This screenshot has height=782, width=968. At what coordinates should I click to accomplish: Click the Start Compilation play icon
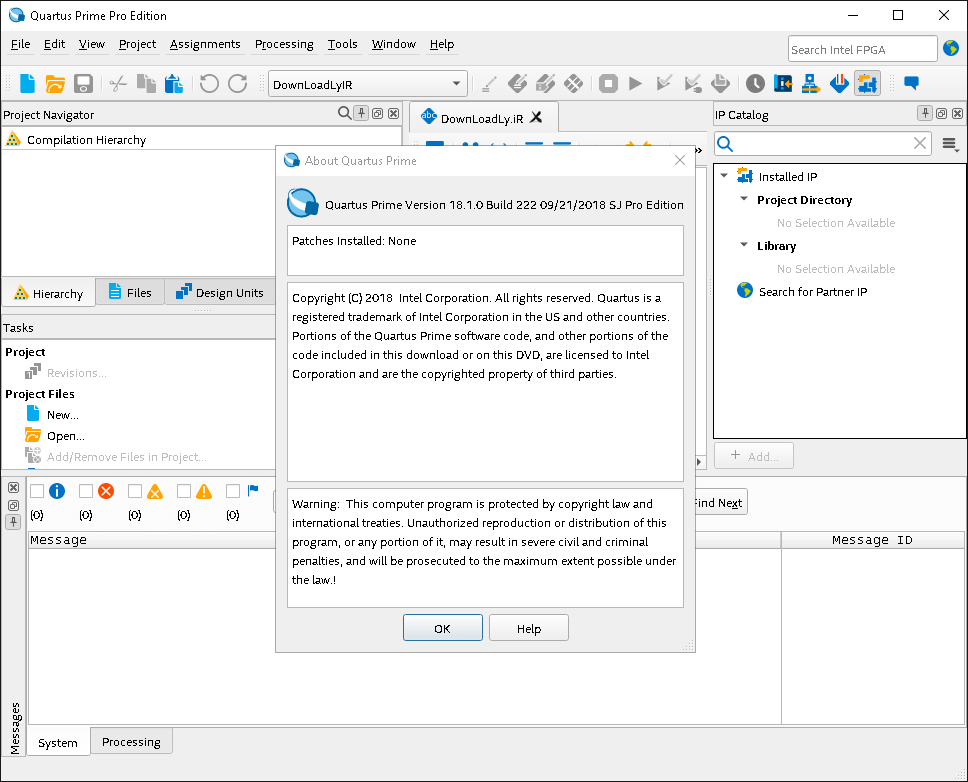[635, 84]
